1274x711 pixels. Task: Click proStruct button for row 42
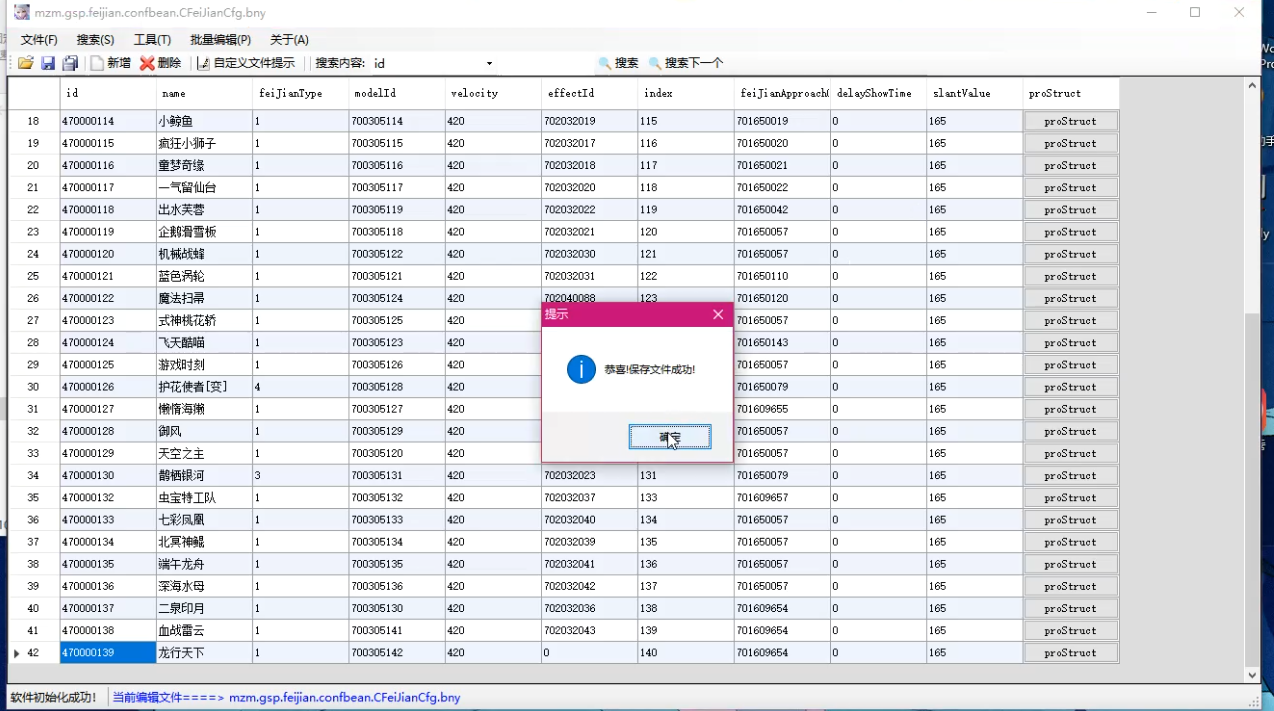[1070, 653]
